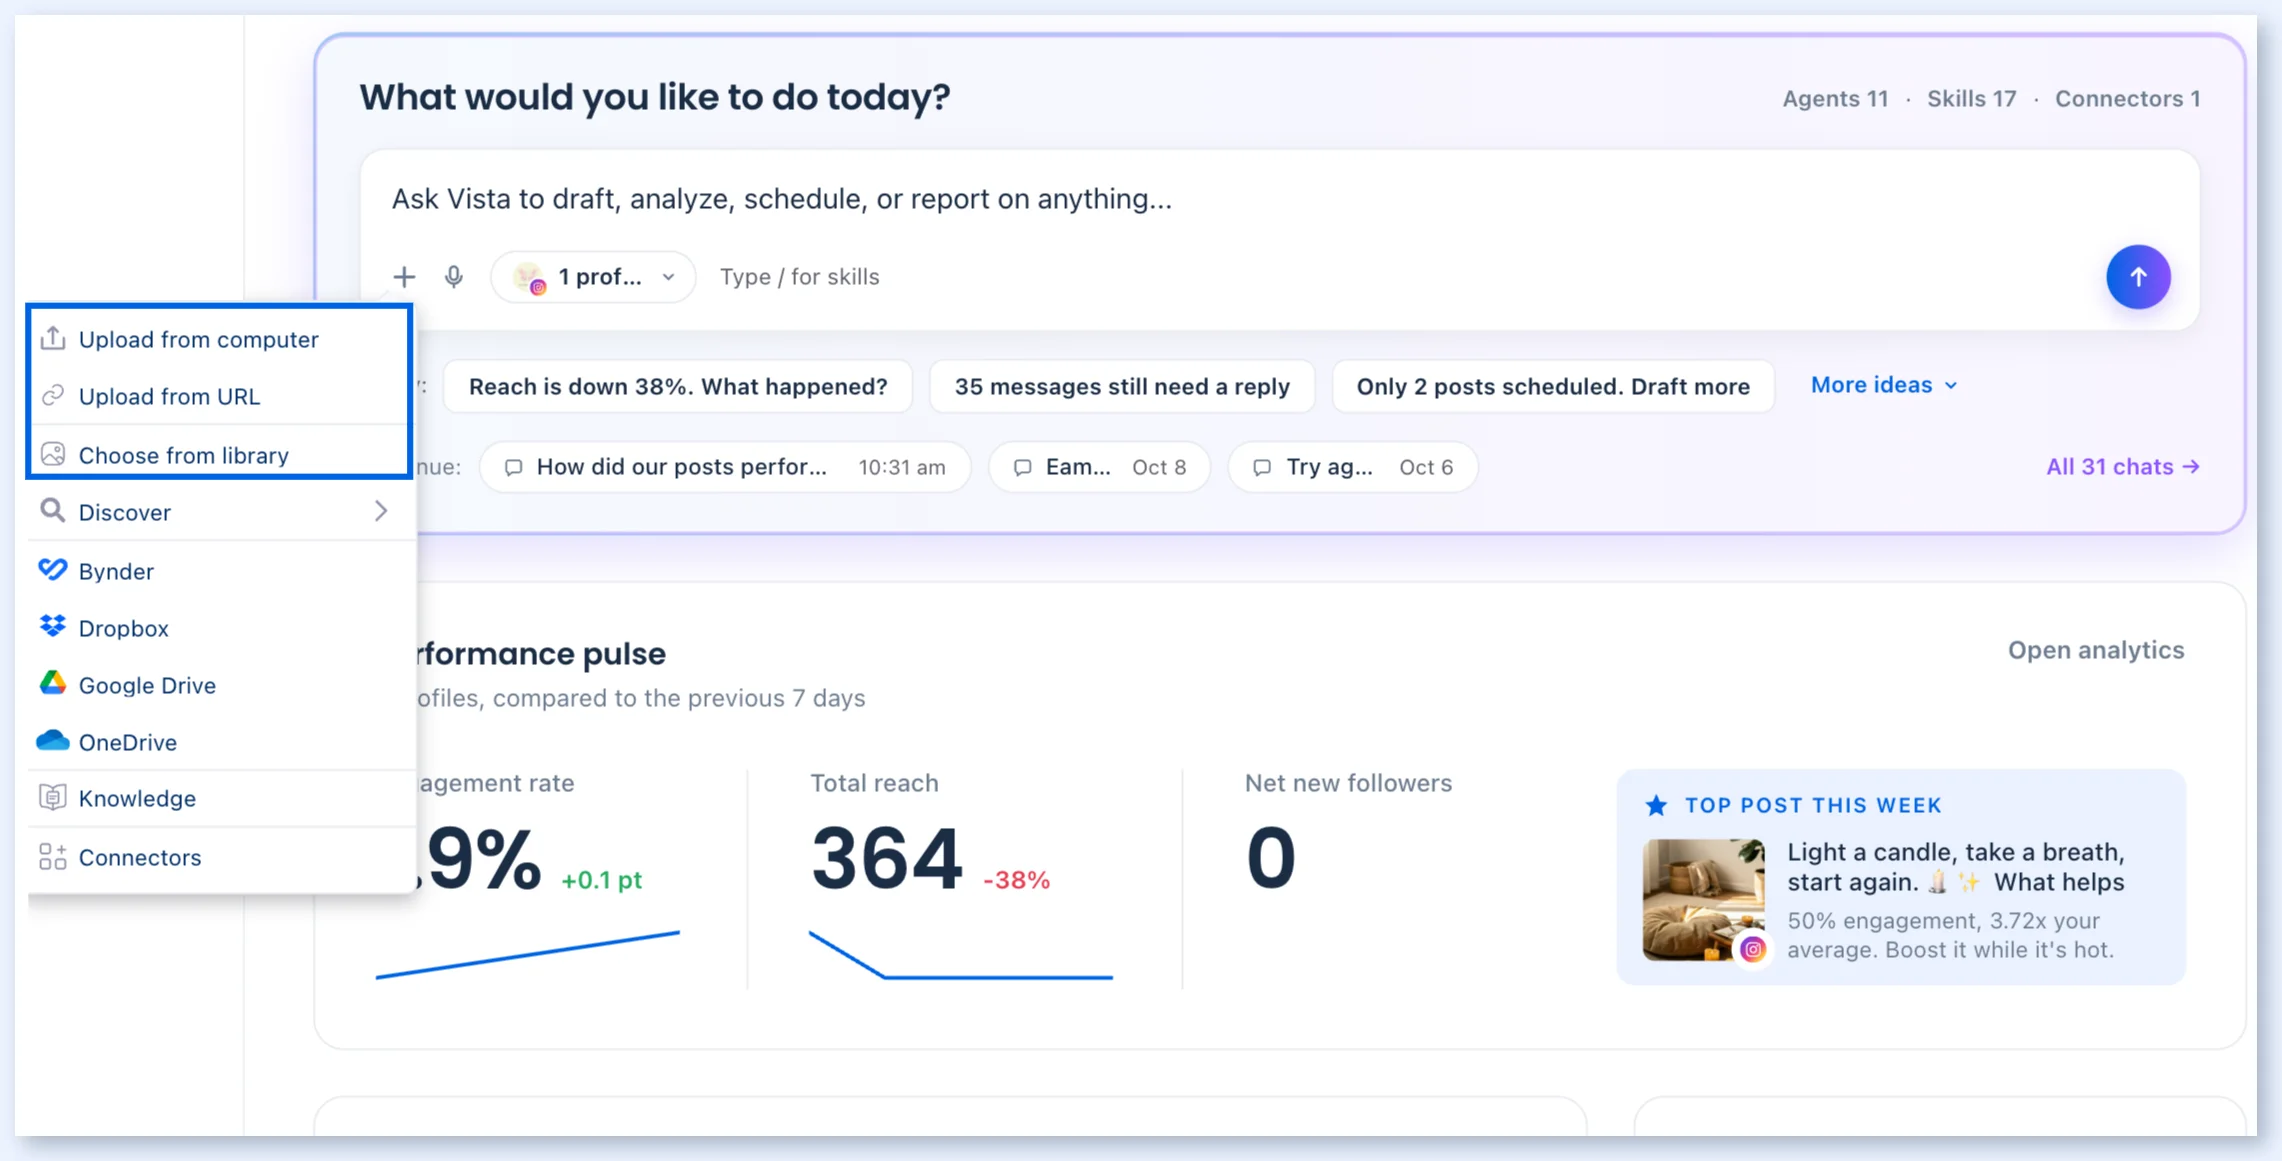Click '35 messages still need a reply' suggestion

tap(1122, 386)
